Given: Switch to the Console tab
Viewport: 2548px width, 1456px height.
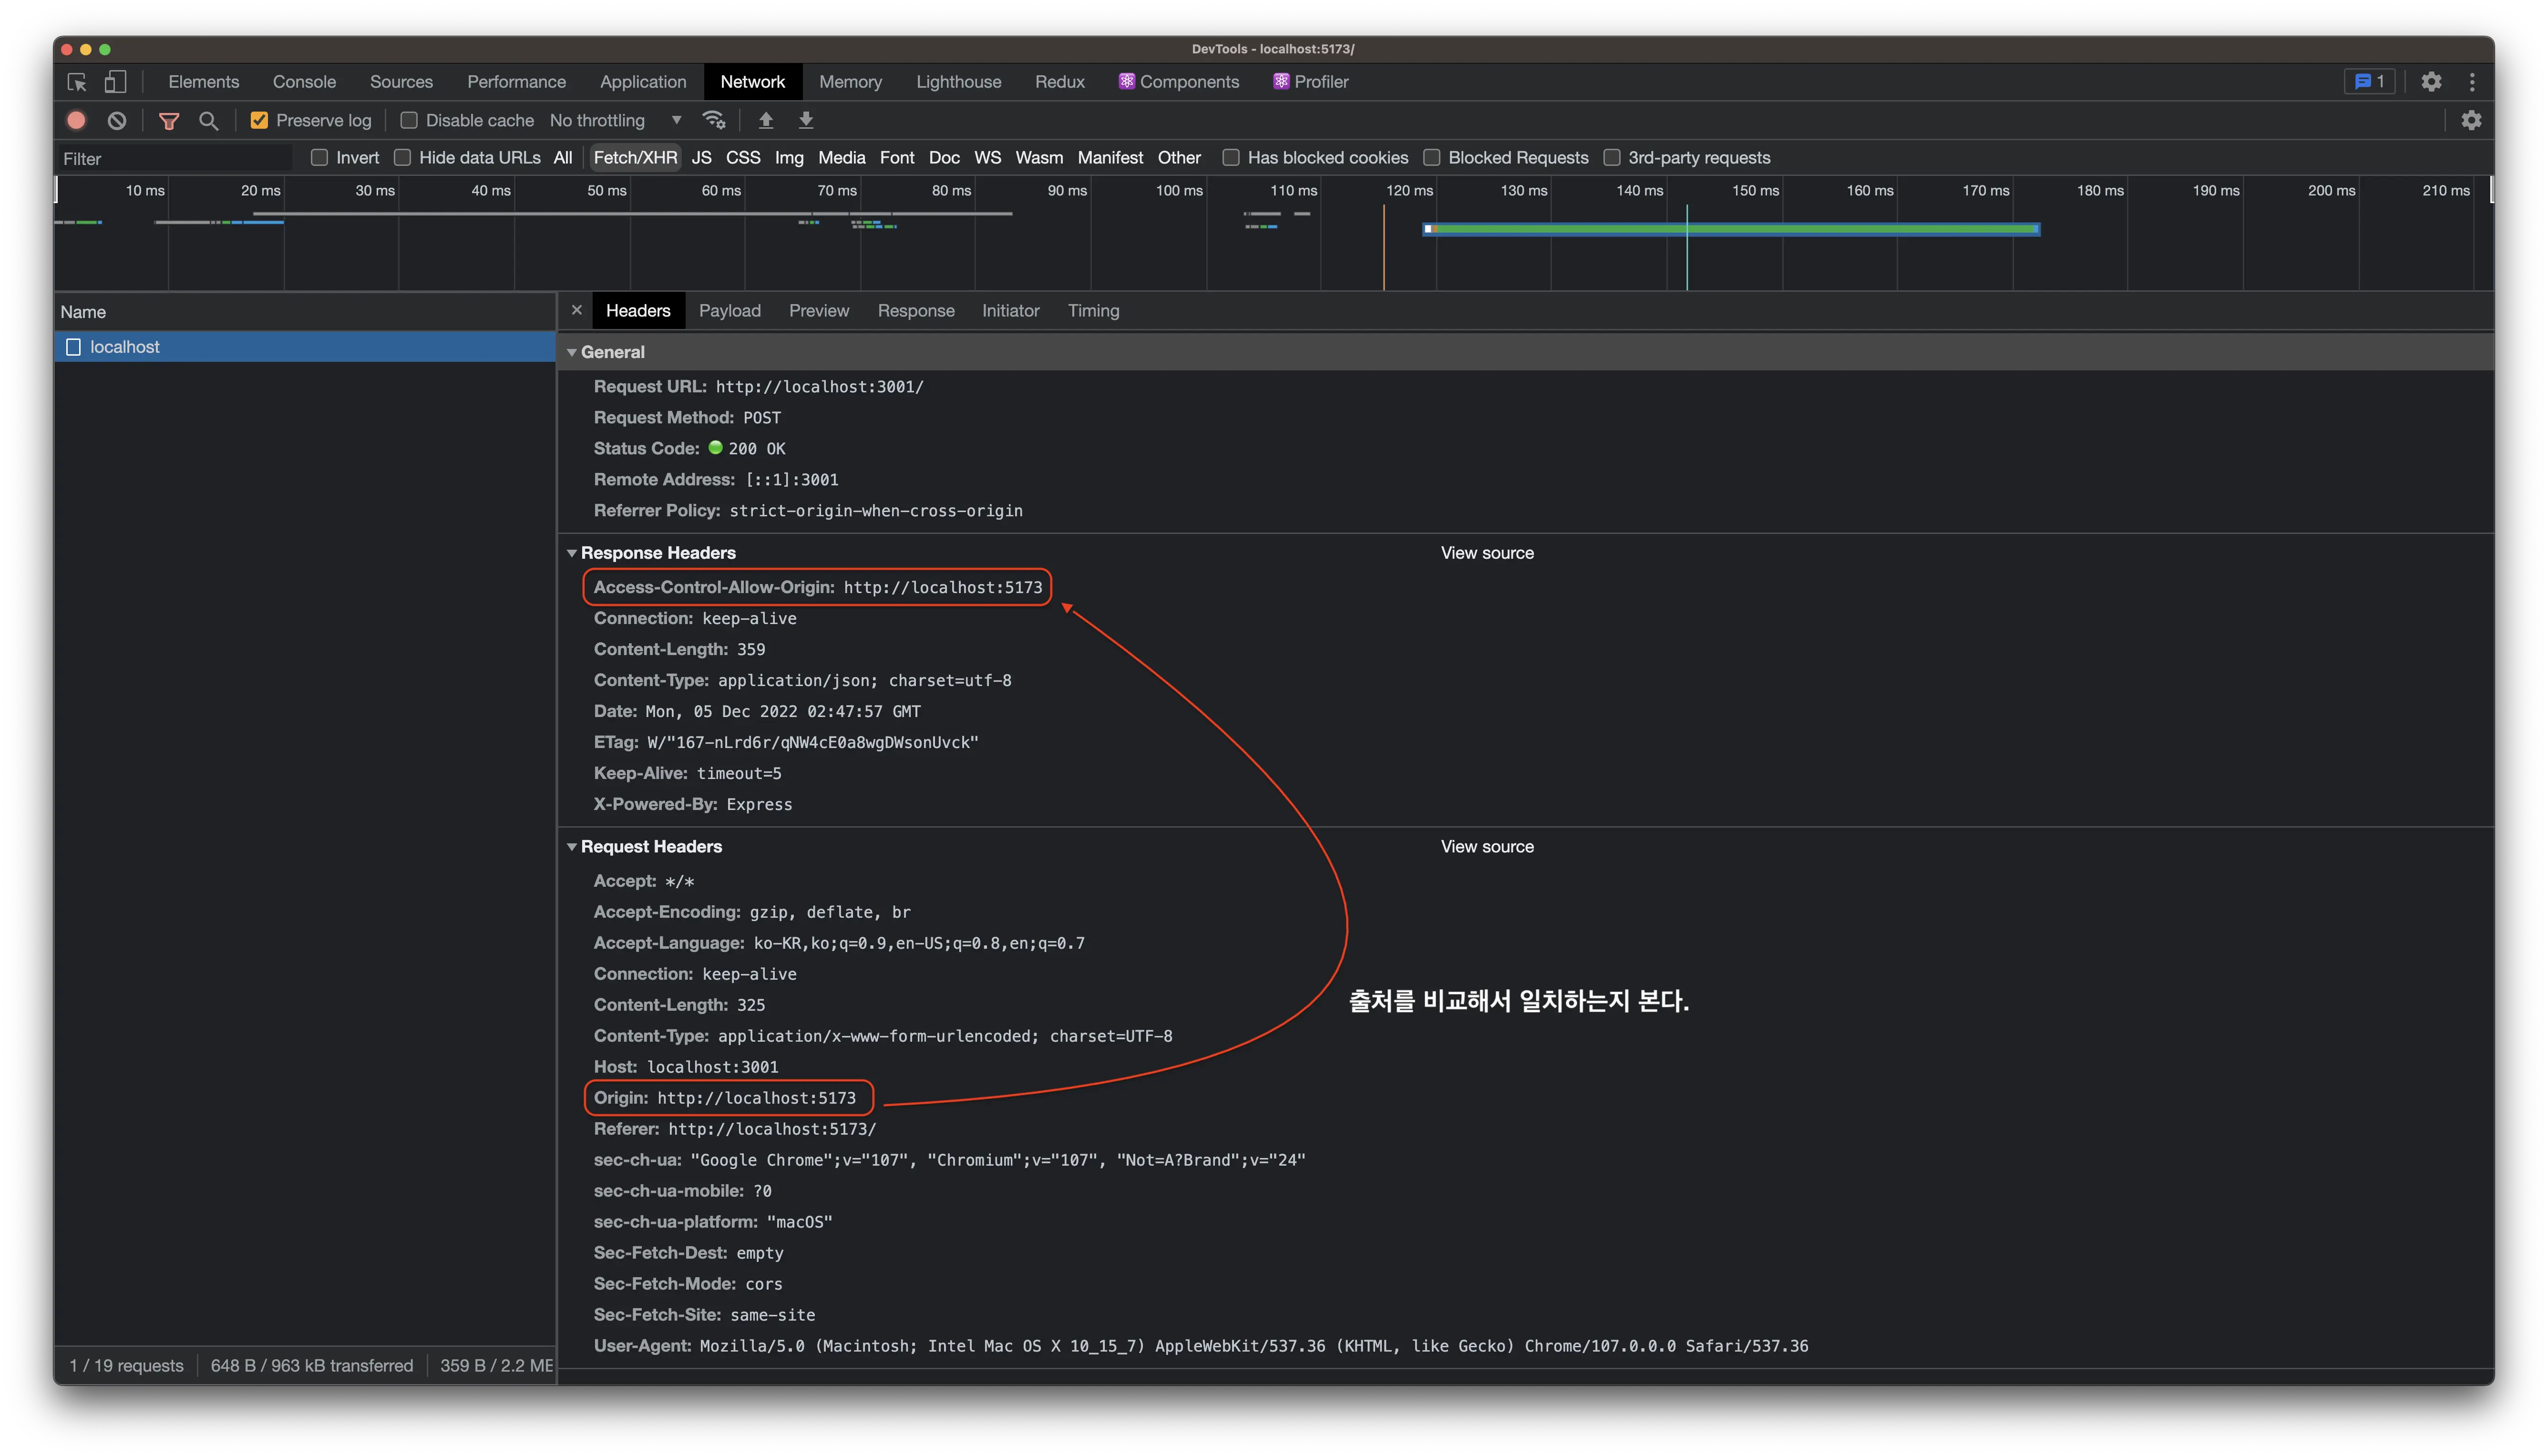Looking at the screenshot, I should click(x=304, y=82).
